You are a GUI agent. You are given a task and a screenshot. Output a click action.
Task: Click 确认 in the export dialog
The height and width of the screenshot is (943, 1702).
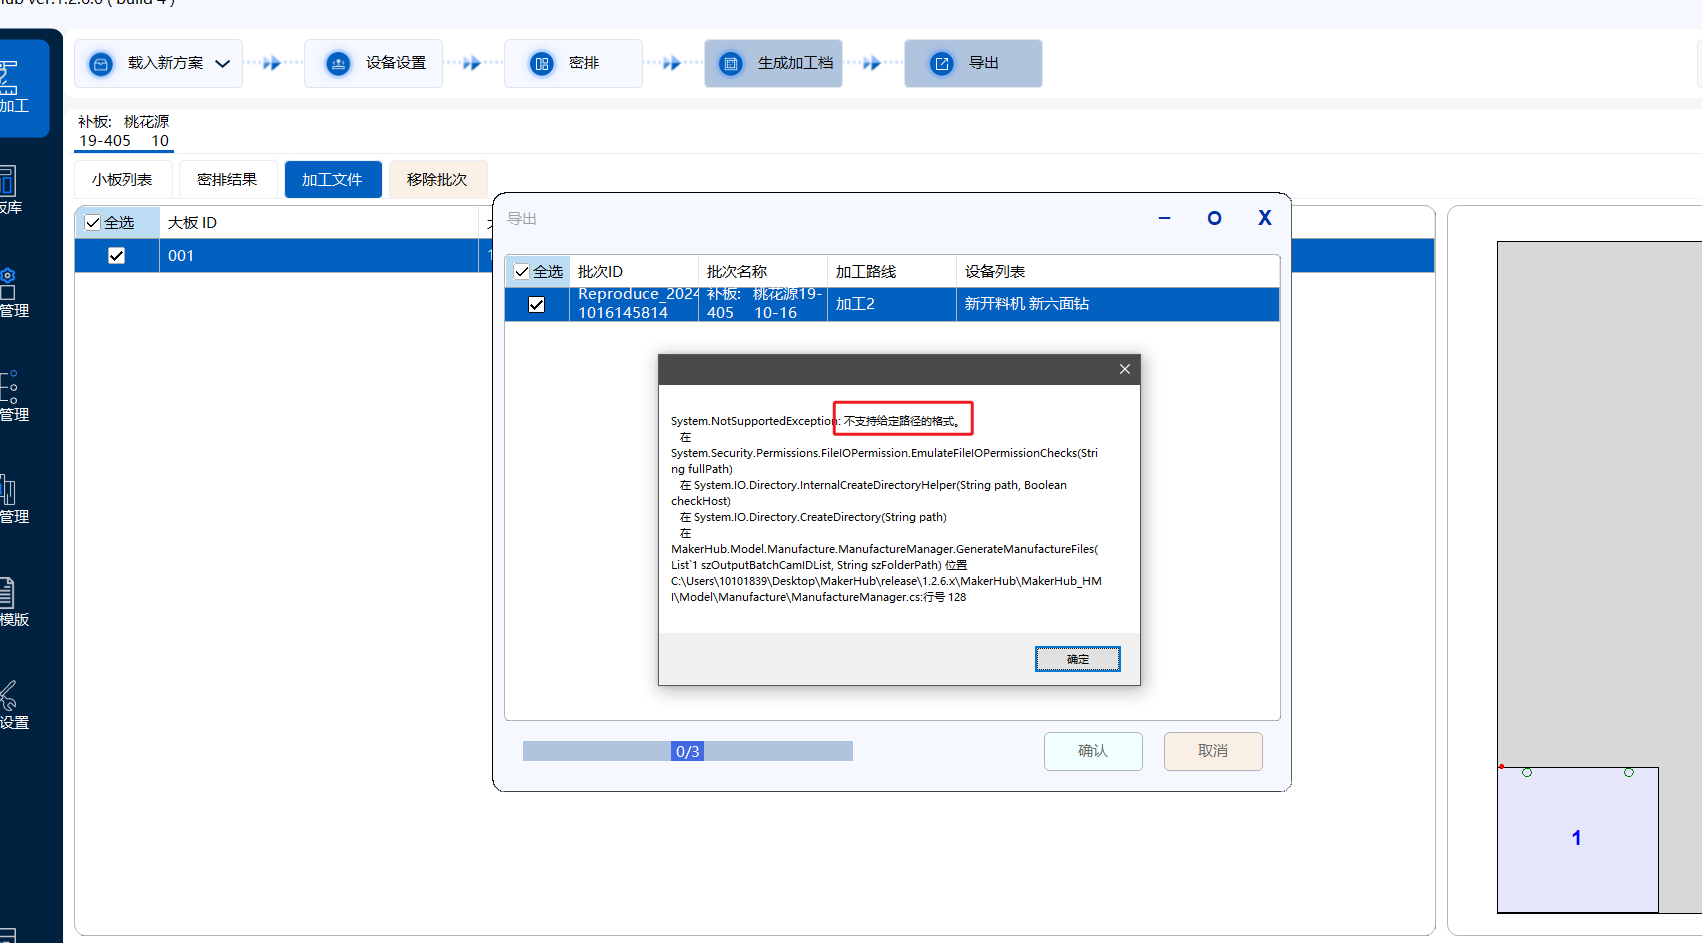1092,751
